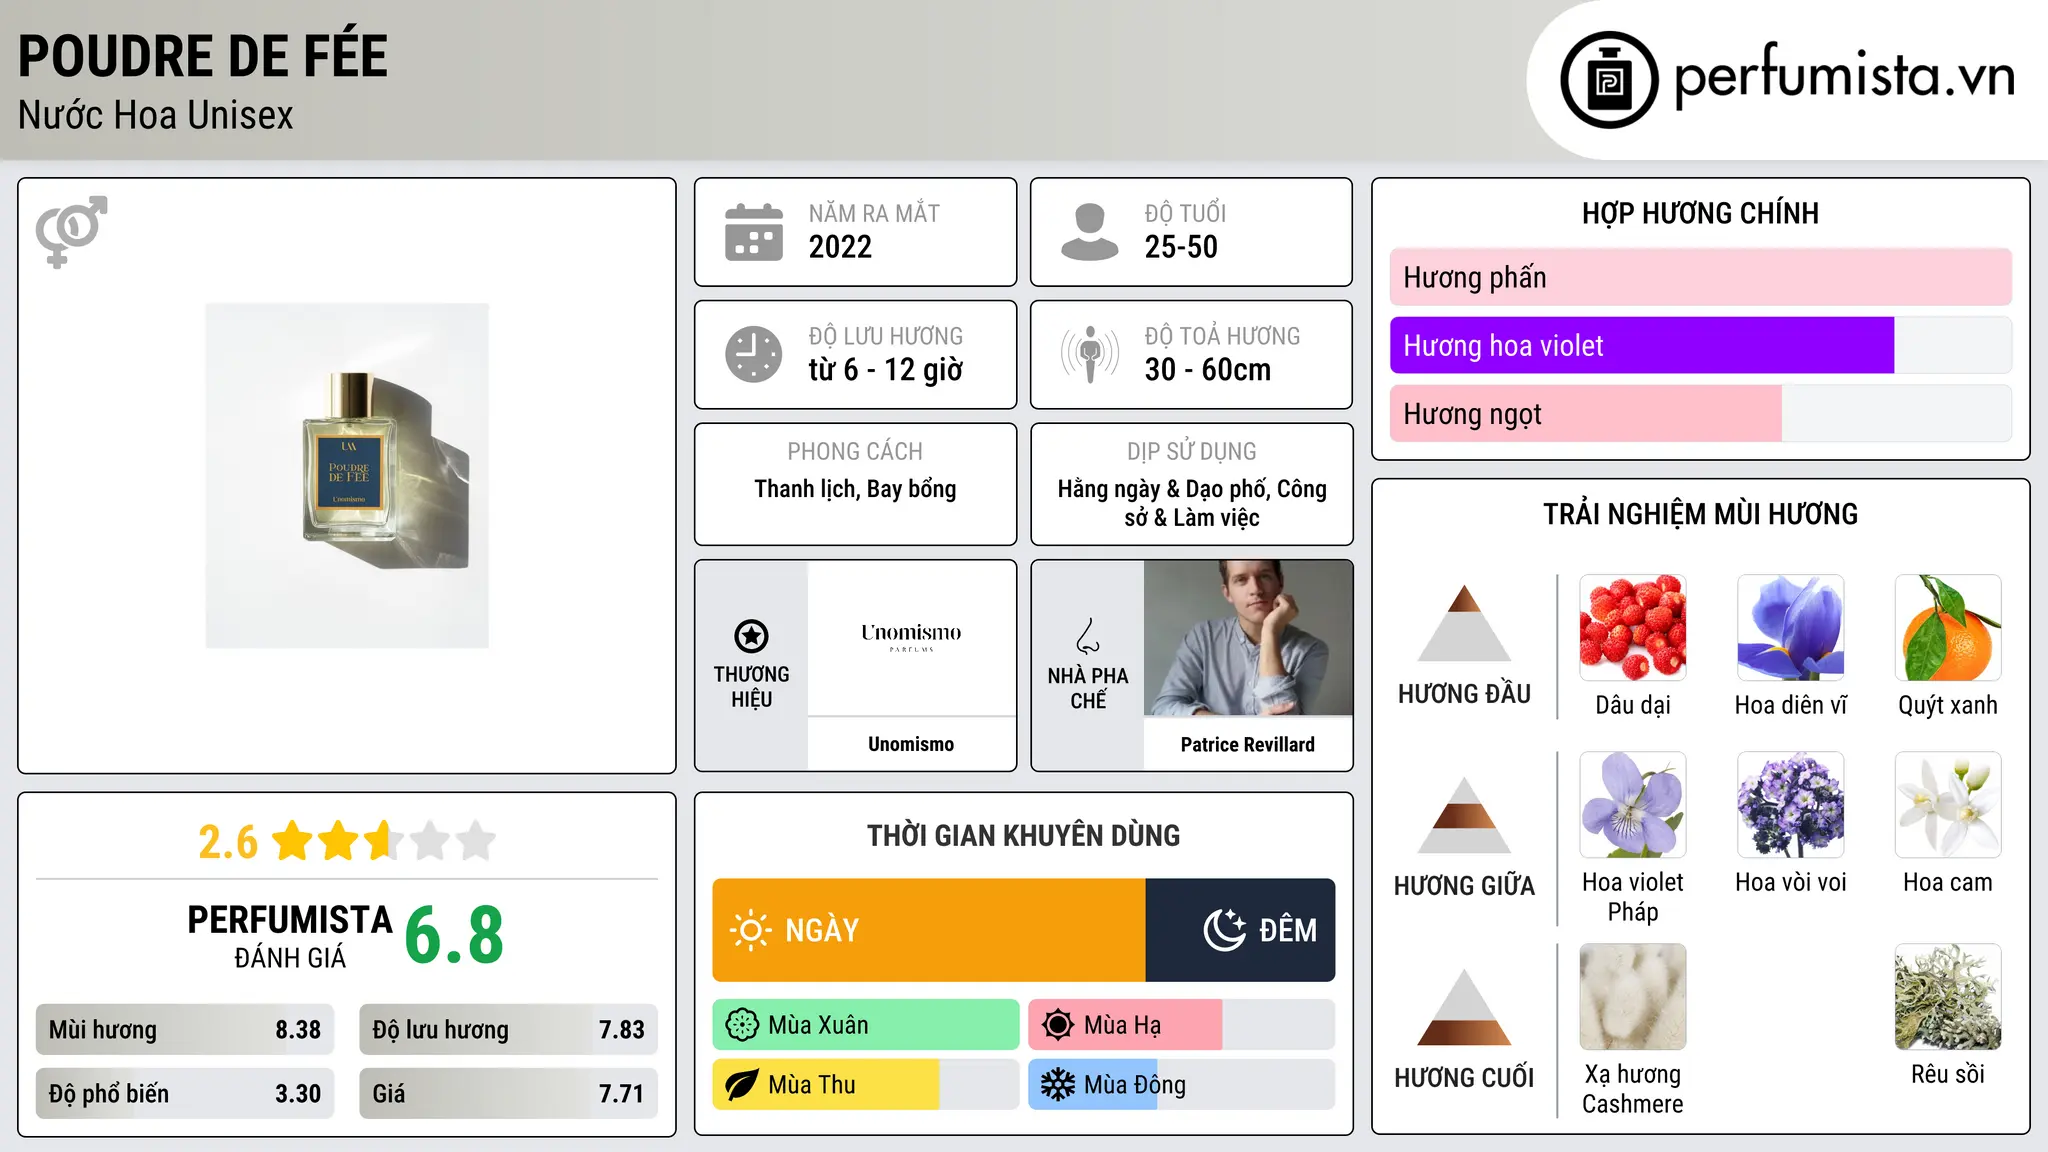The image size is (2048, 1152).
Task: Open the Xạ hương Cashmere note image
Action: click(x=1633, y=997)
